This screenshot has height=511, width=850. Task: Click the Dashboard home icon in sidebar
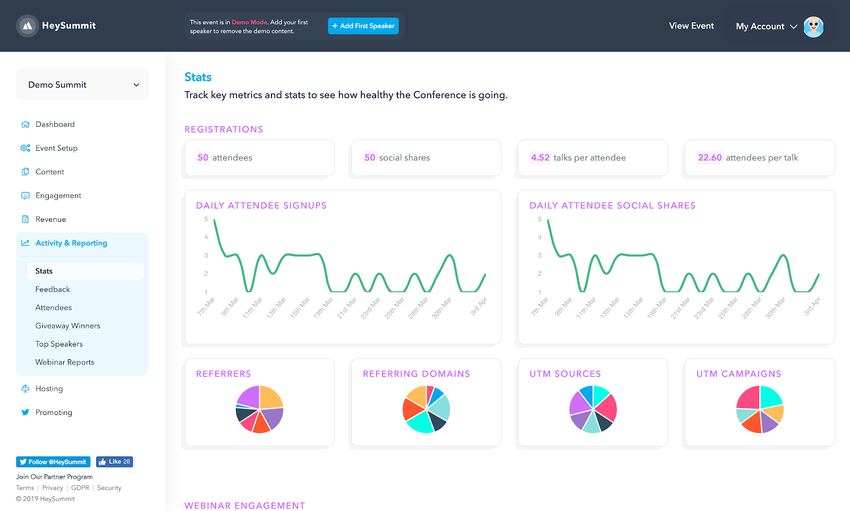pyautogui.click(x=25, y=125)
